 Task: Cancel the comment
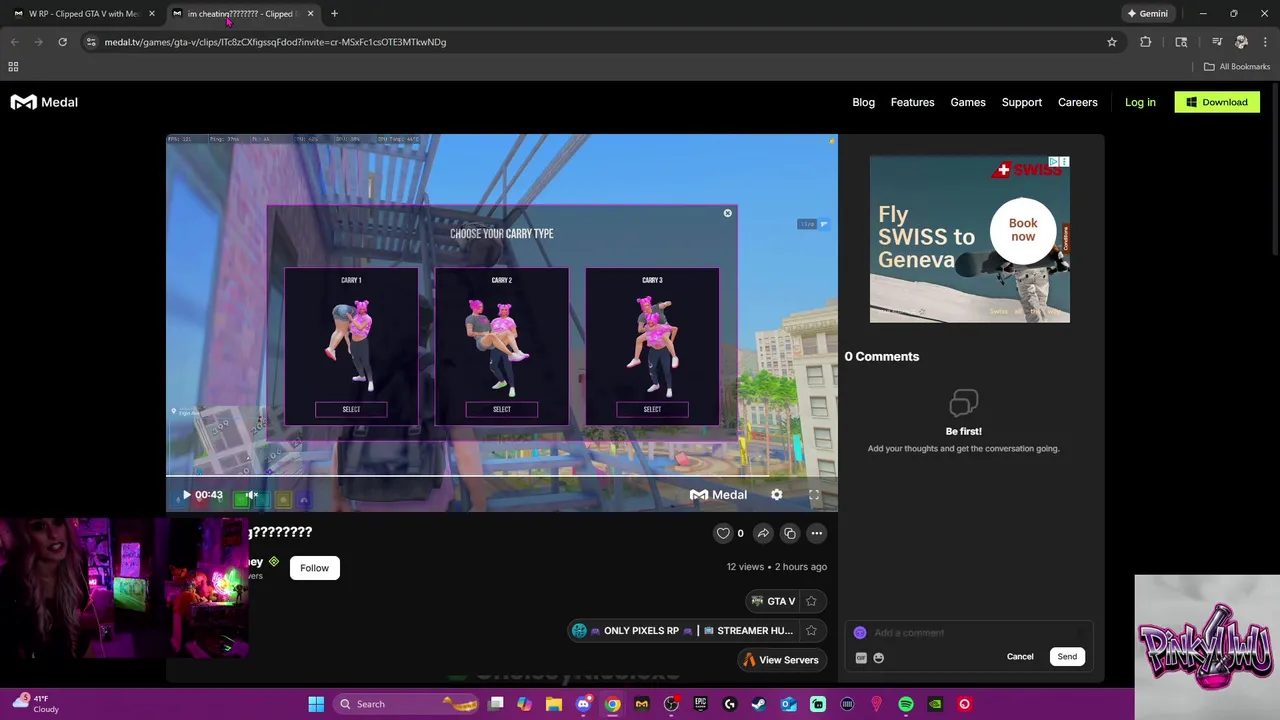coord(1020,657)
